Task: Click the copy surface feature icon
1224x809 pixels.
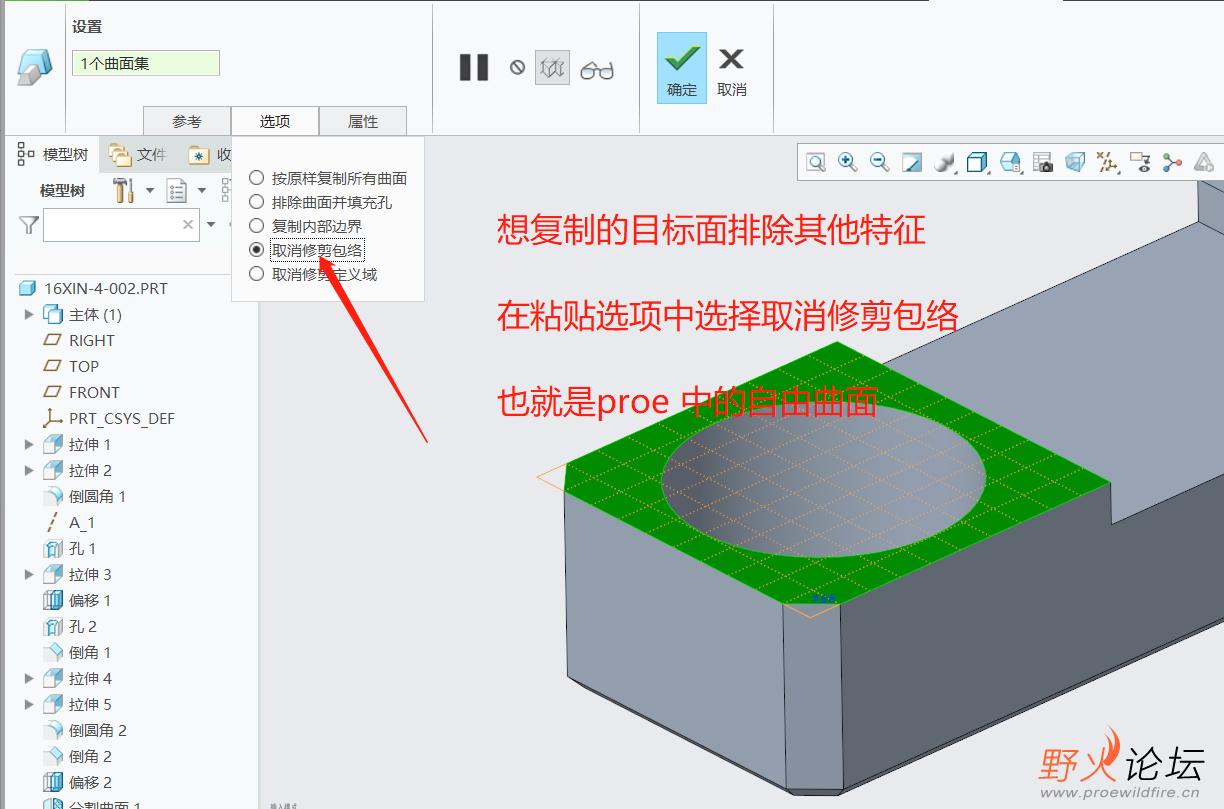Action: tap(34, 67)
